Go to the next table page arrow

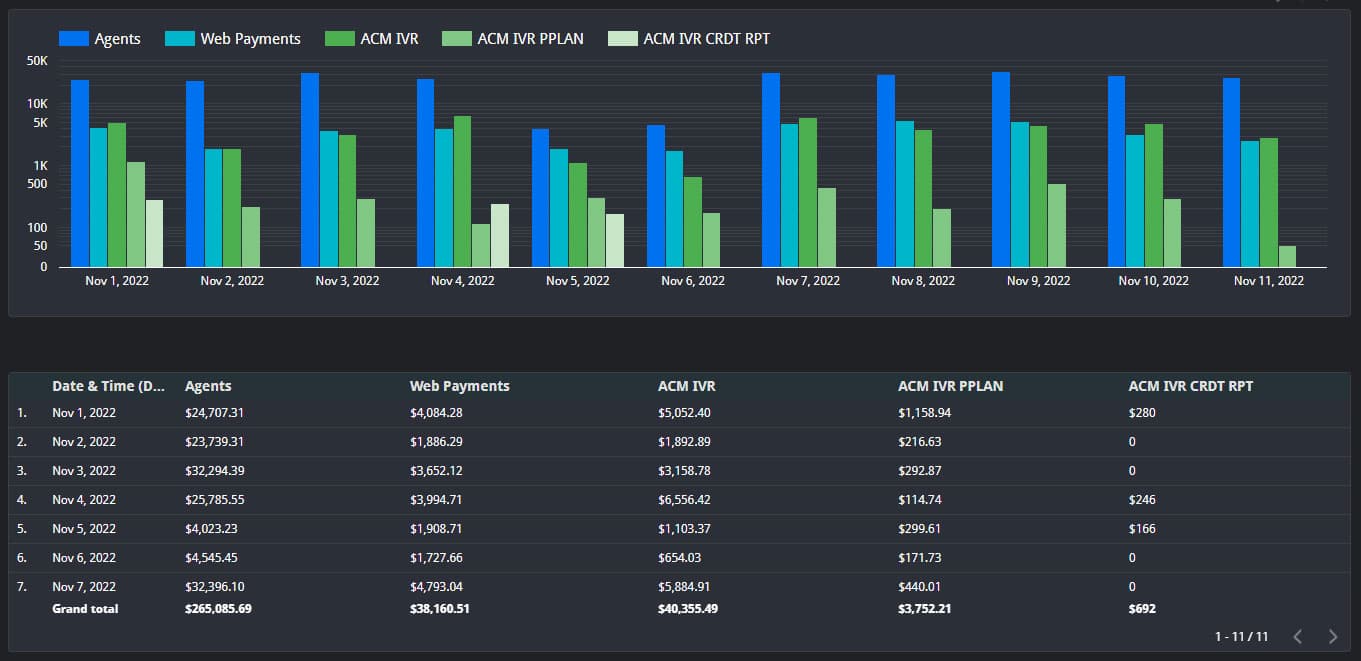[1332, 636]
